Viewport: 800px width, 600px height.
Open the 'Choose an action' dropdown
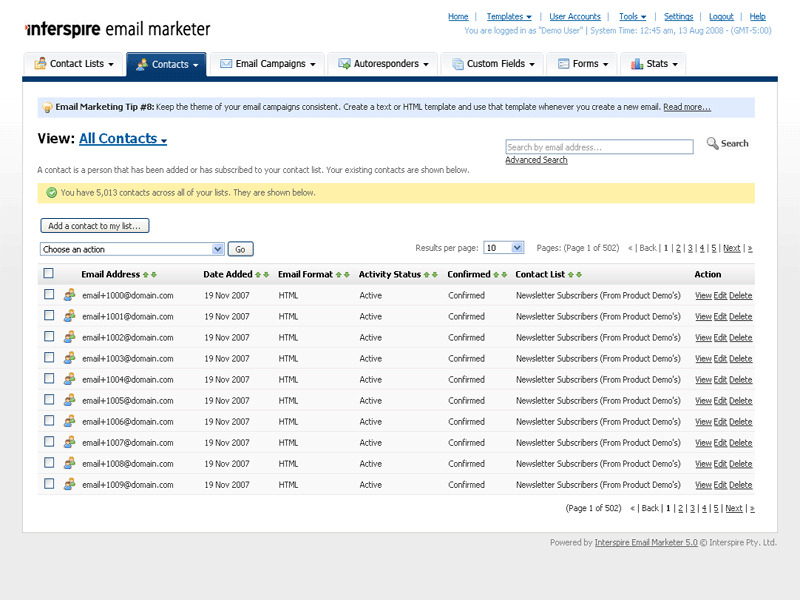click(132, 249)
